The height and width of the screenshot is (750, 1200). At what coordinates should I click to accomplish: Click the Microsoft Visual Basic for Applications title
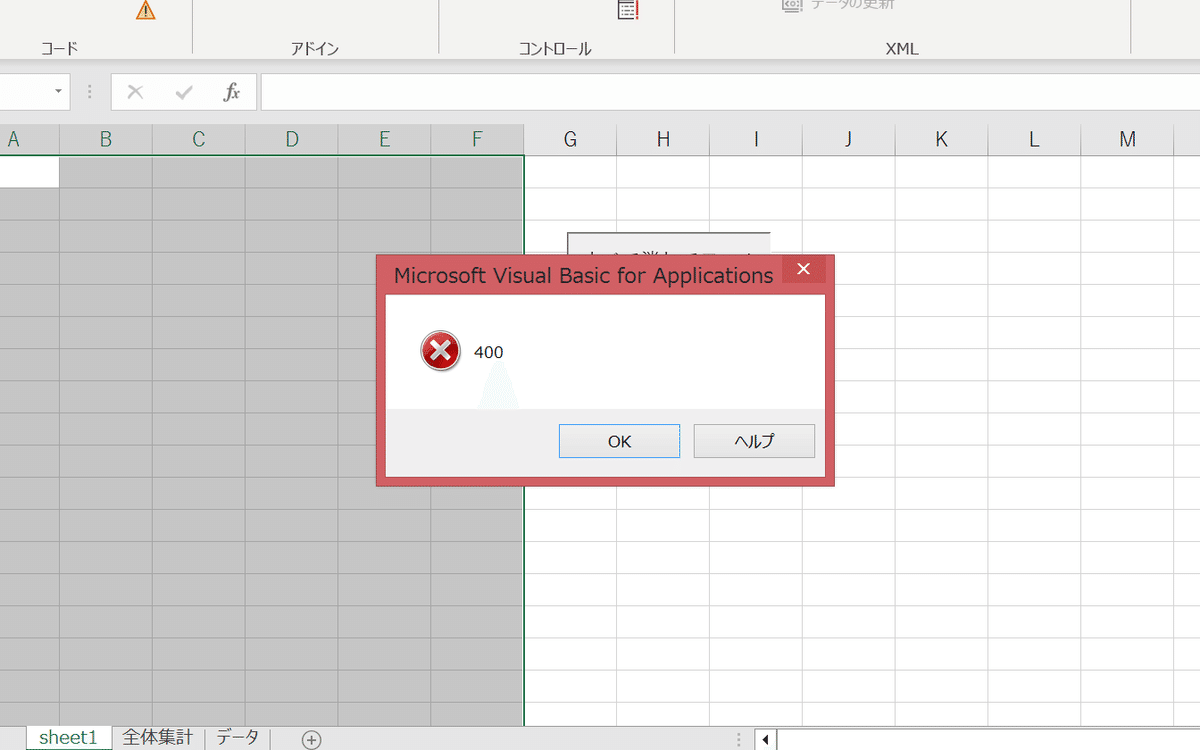[583, 275]
